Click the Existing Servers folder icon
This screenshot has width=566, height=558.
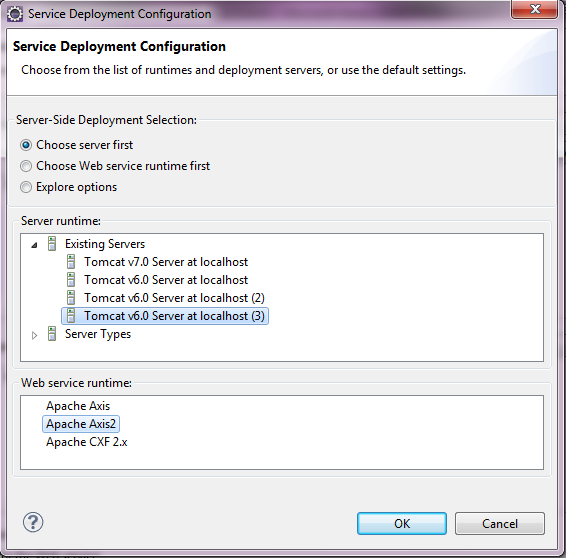(x=52, y=244)
